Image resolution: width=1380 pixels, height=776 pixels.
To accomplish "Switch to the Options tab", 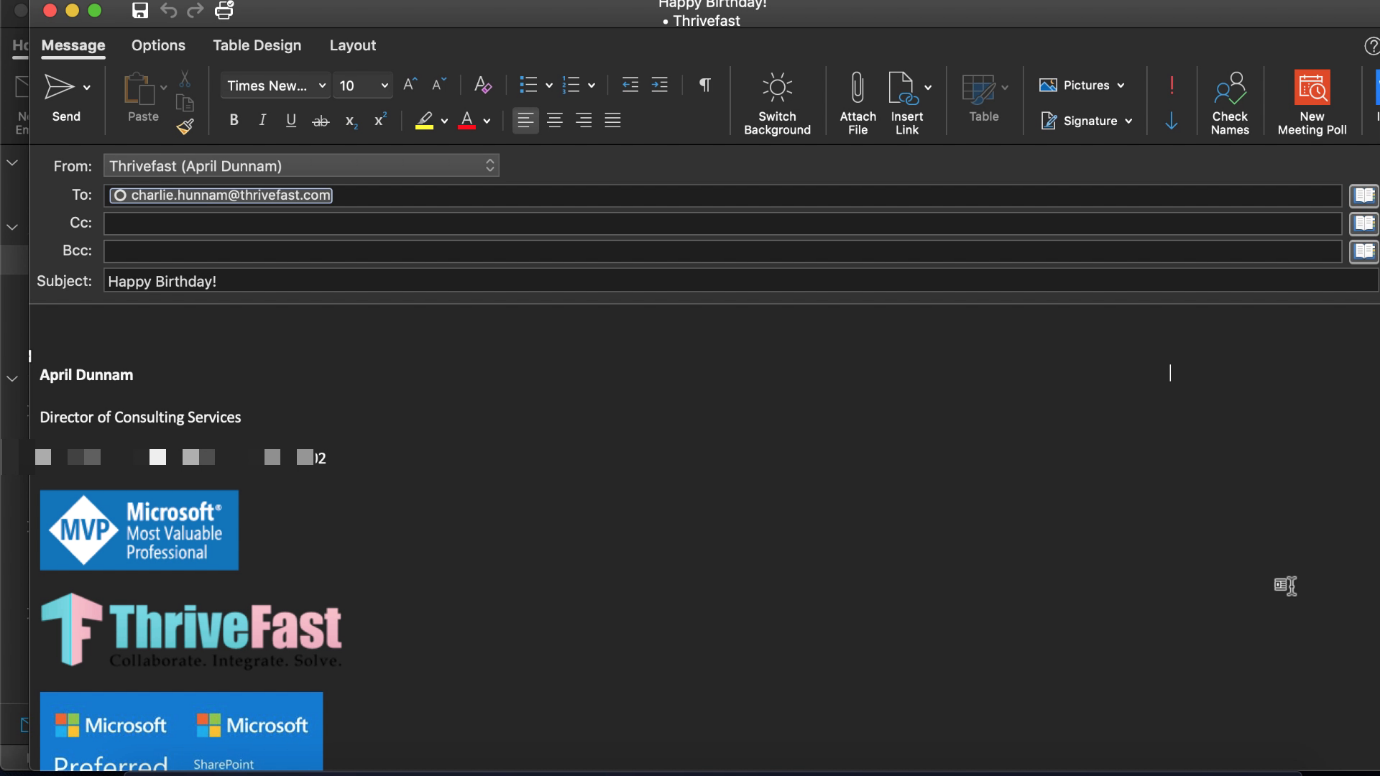I will (x=158, y=45).
